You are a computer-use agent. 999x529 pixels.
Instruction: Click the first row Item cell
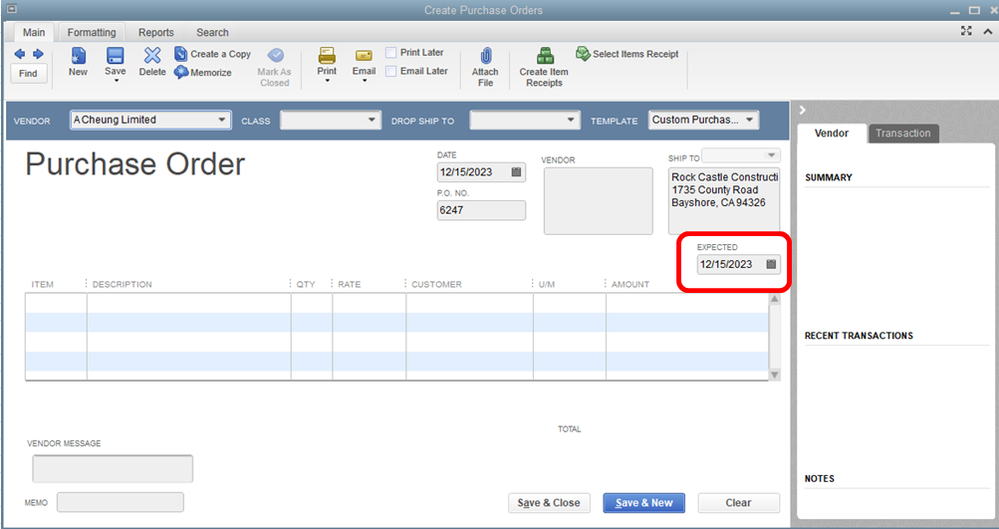pos(56,303)
